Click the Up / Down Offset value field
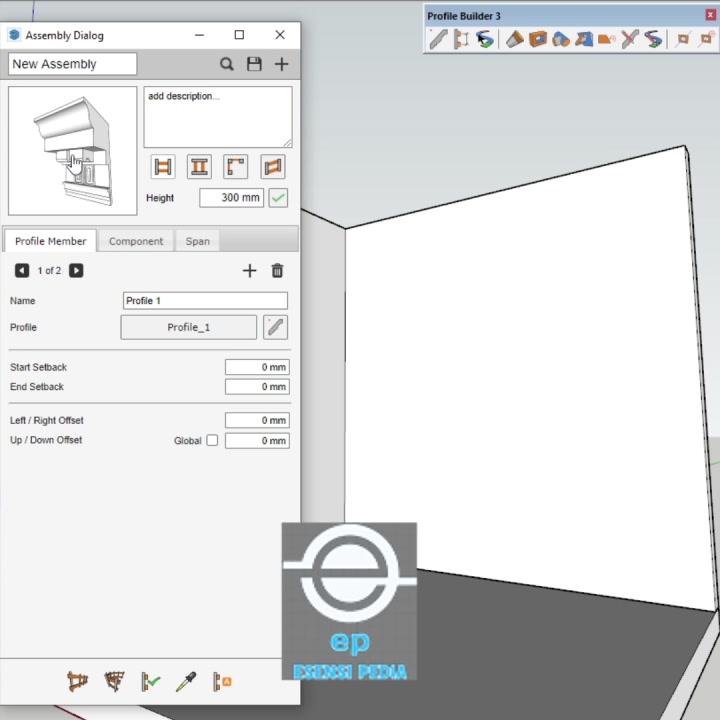 click(x=257, y=440)
